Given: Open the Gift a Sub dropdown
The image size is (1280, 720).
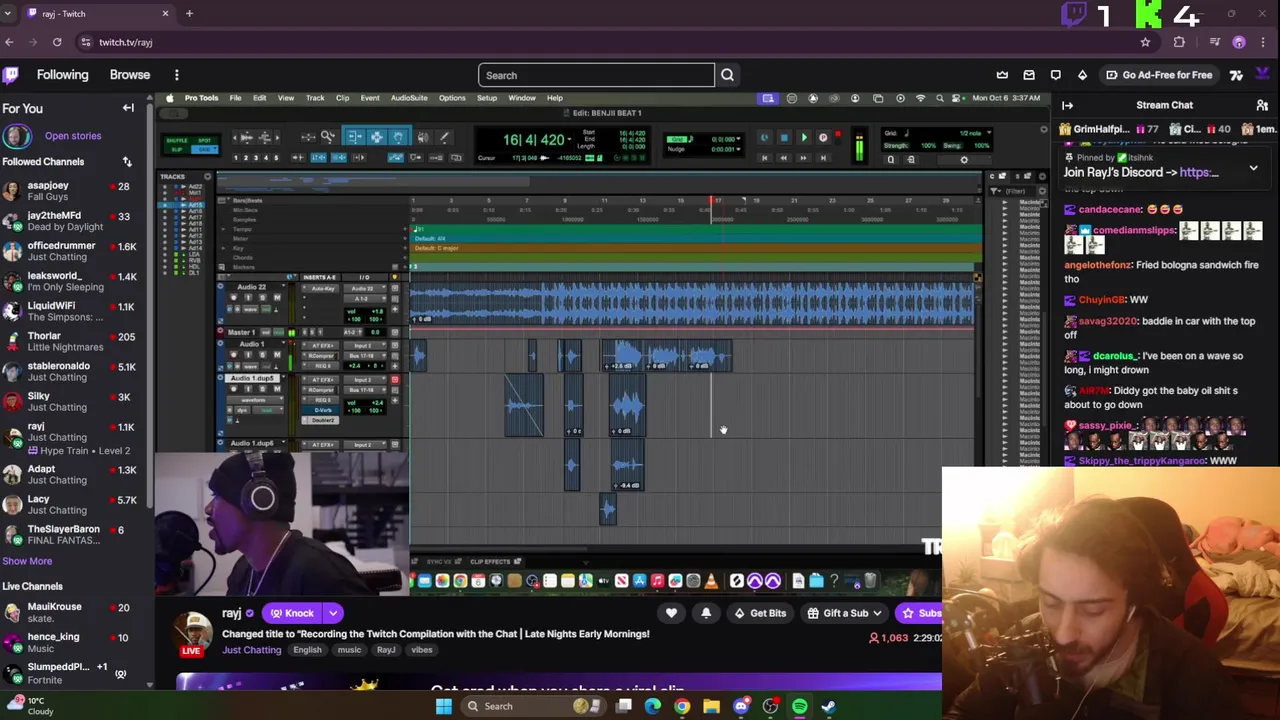Looking at the screenshot, I should 846,613.
